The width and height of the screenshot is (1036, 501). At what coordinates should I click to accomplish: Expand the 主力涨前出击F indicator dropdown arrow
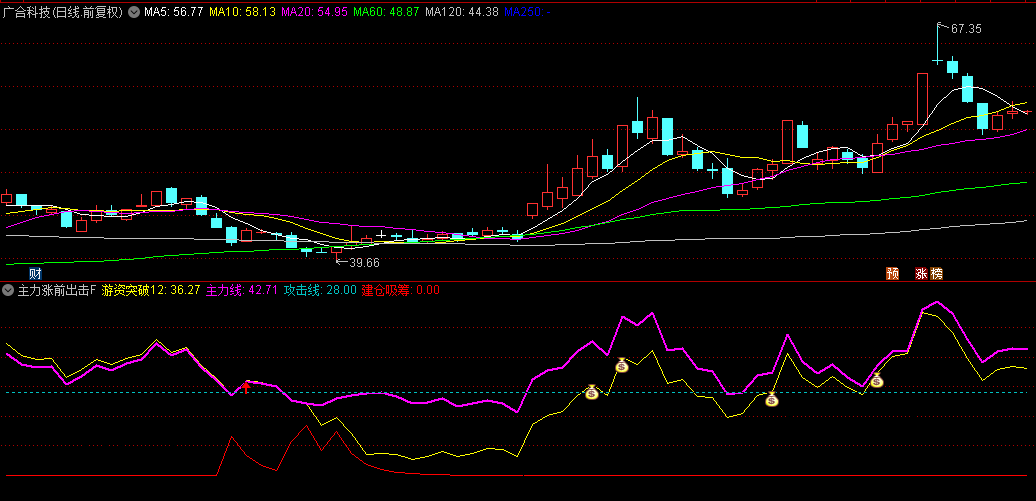9,289
